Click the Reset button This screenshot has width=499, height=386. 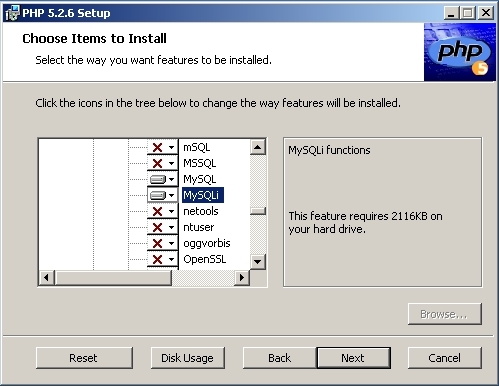point(84,358)
